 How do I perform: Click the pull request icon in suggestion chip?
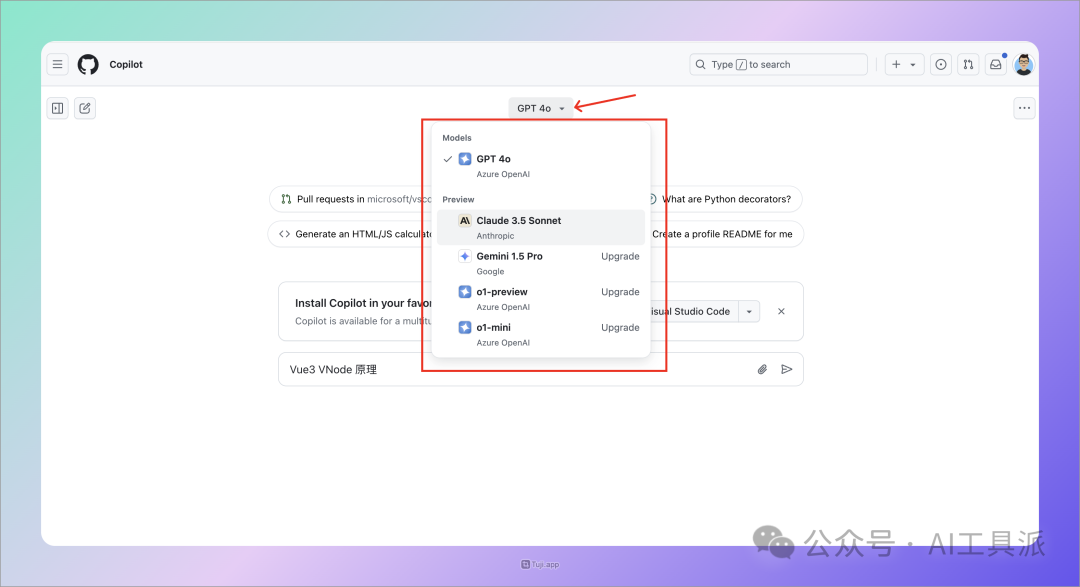pos(286,199)
